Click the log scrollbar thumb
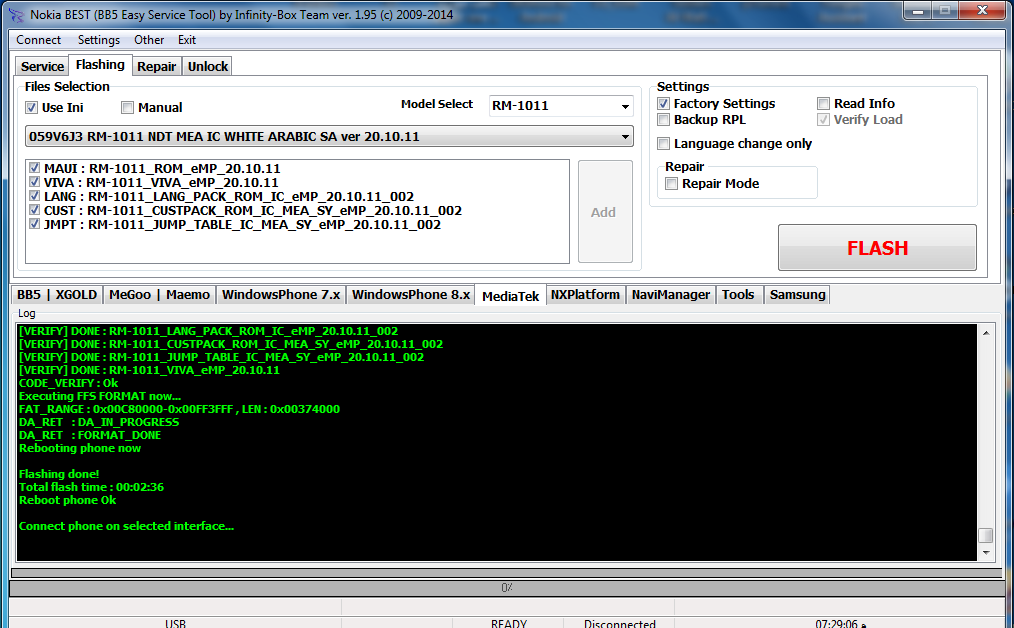1014x628 pixels. 986,536
